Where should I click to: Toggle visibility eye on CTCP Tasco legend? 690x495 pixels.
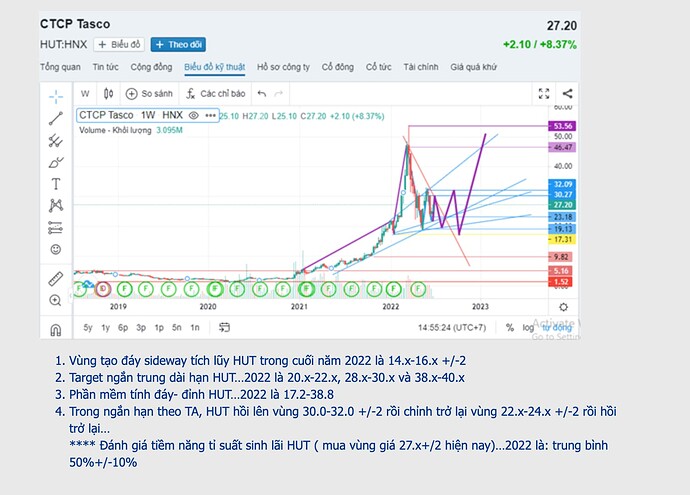click(193, 115)
